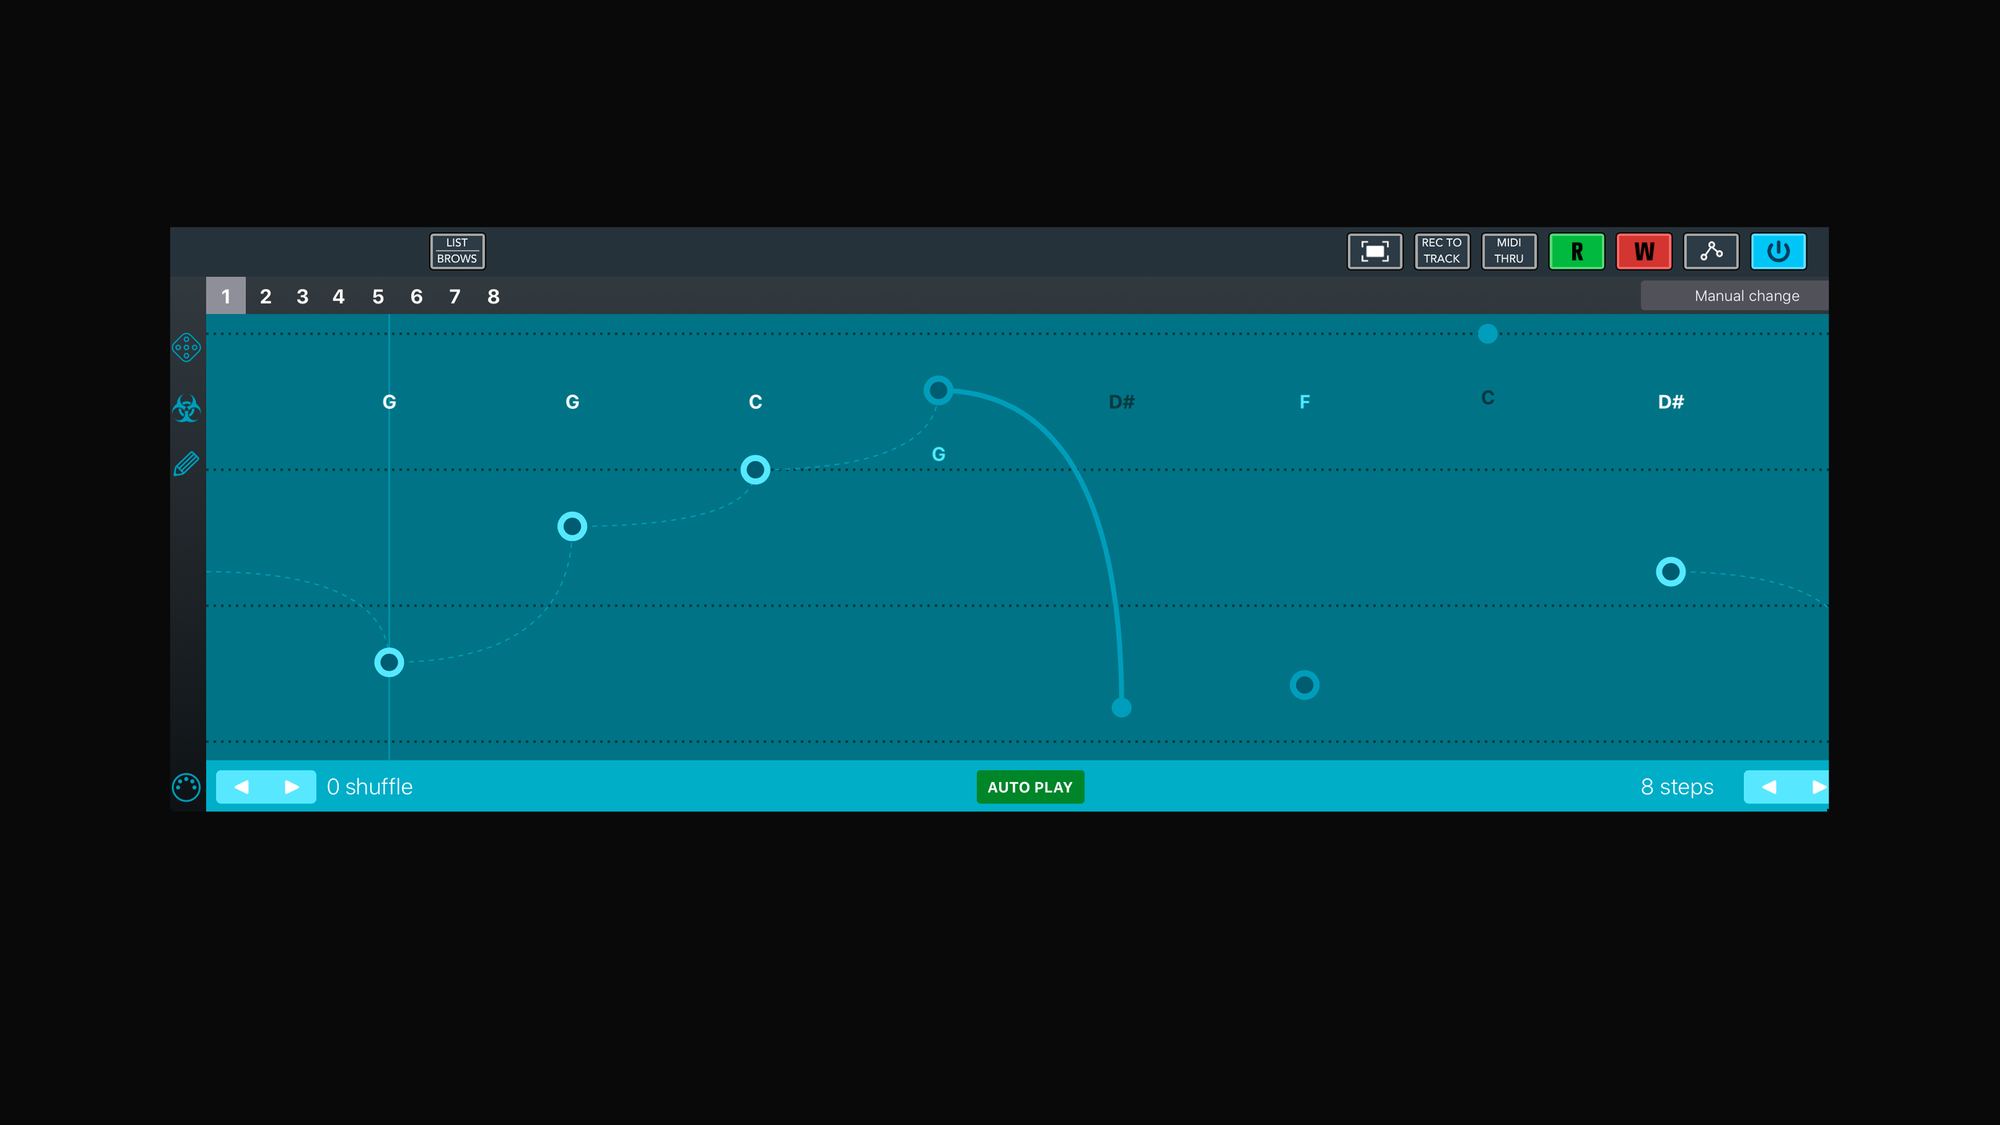Click the biohazard mutate icon
The height and width of the screenshot is (1125, 2000).
click(186, 408)
